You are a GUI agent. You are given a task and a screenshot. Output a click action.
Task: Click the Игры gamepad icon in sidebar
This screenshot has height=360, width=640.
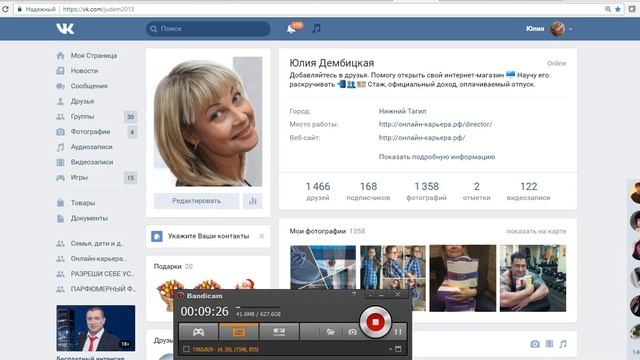[60, 178]
